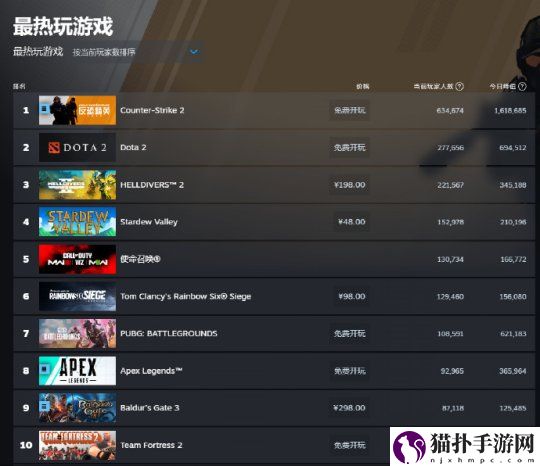Click PUBG free-to-play button
Viewport: 540px width, 466px height.
point(350,333)
